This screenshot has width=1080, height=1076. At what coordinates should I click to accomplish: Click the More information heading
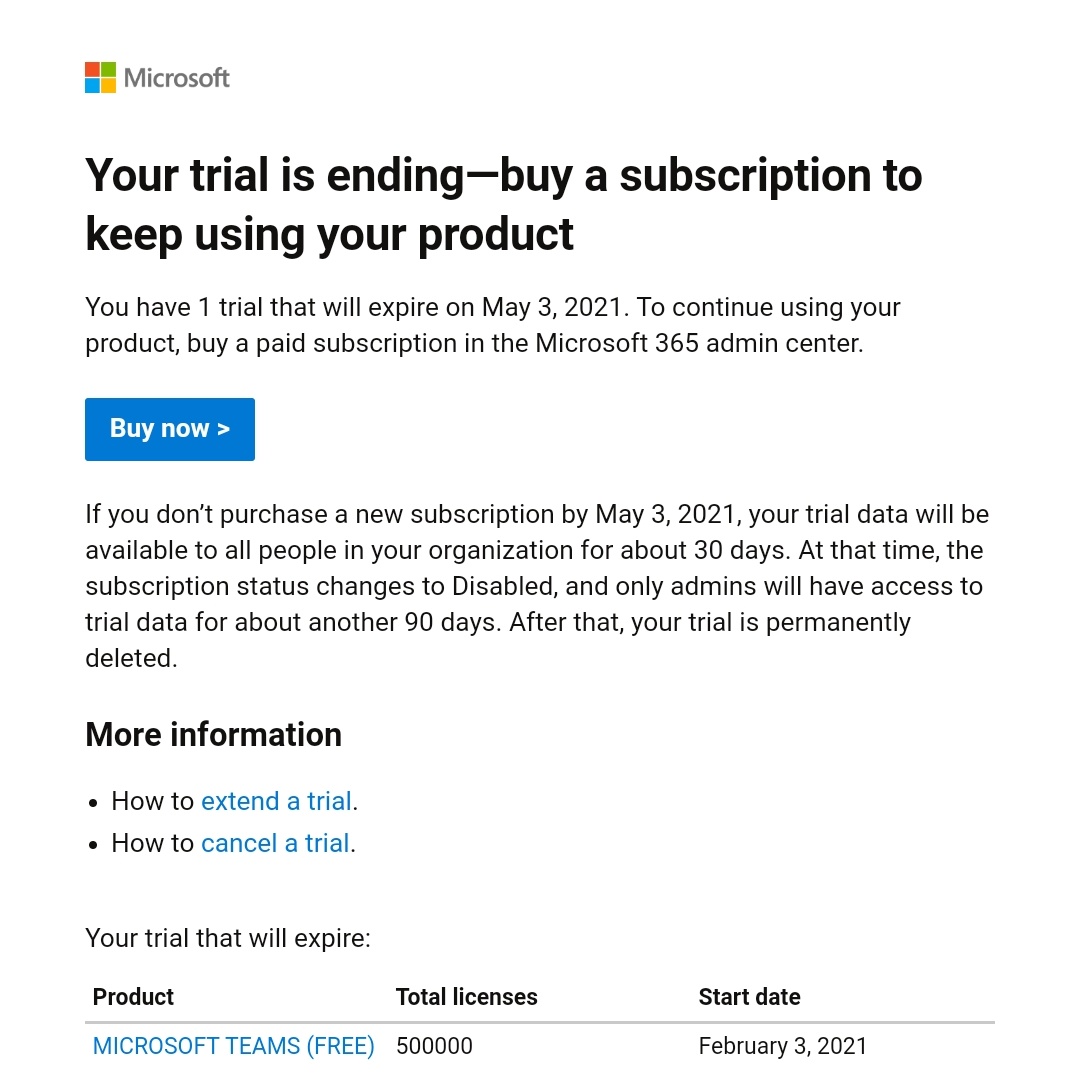tap(213, 734)
